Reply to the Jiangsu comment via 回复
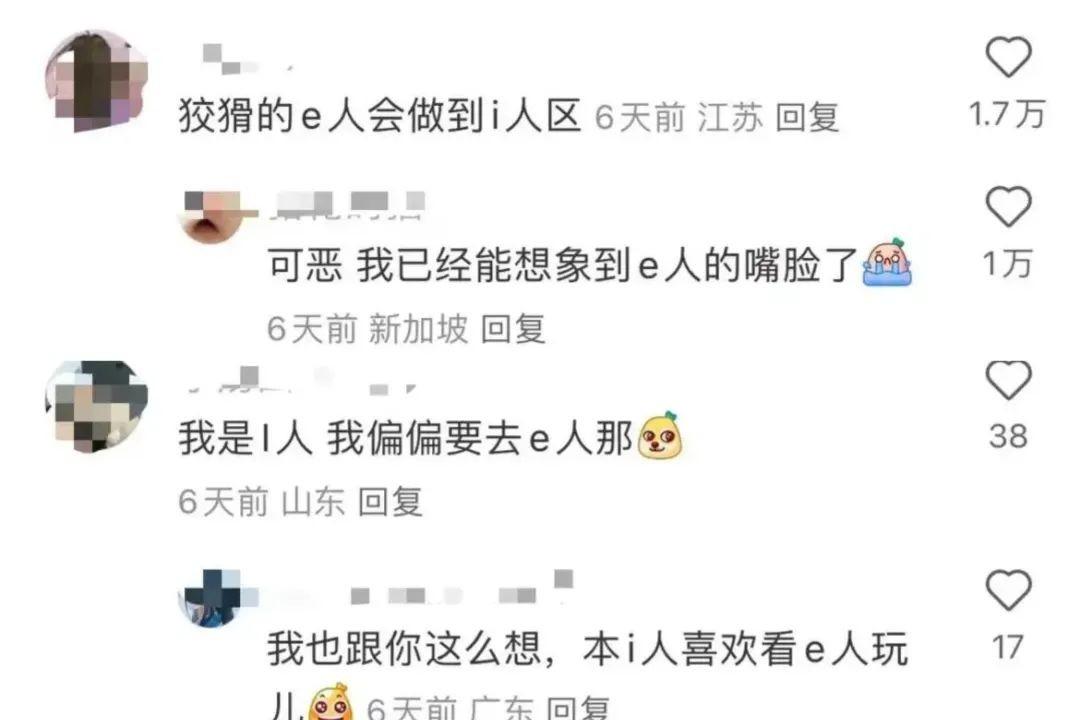Screen dimensions: 1080x720 807,116
